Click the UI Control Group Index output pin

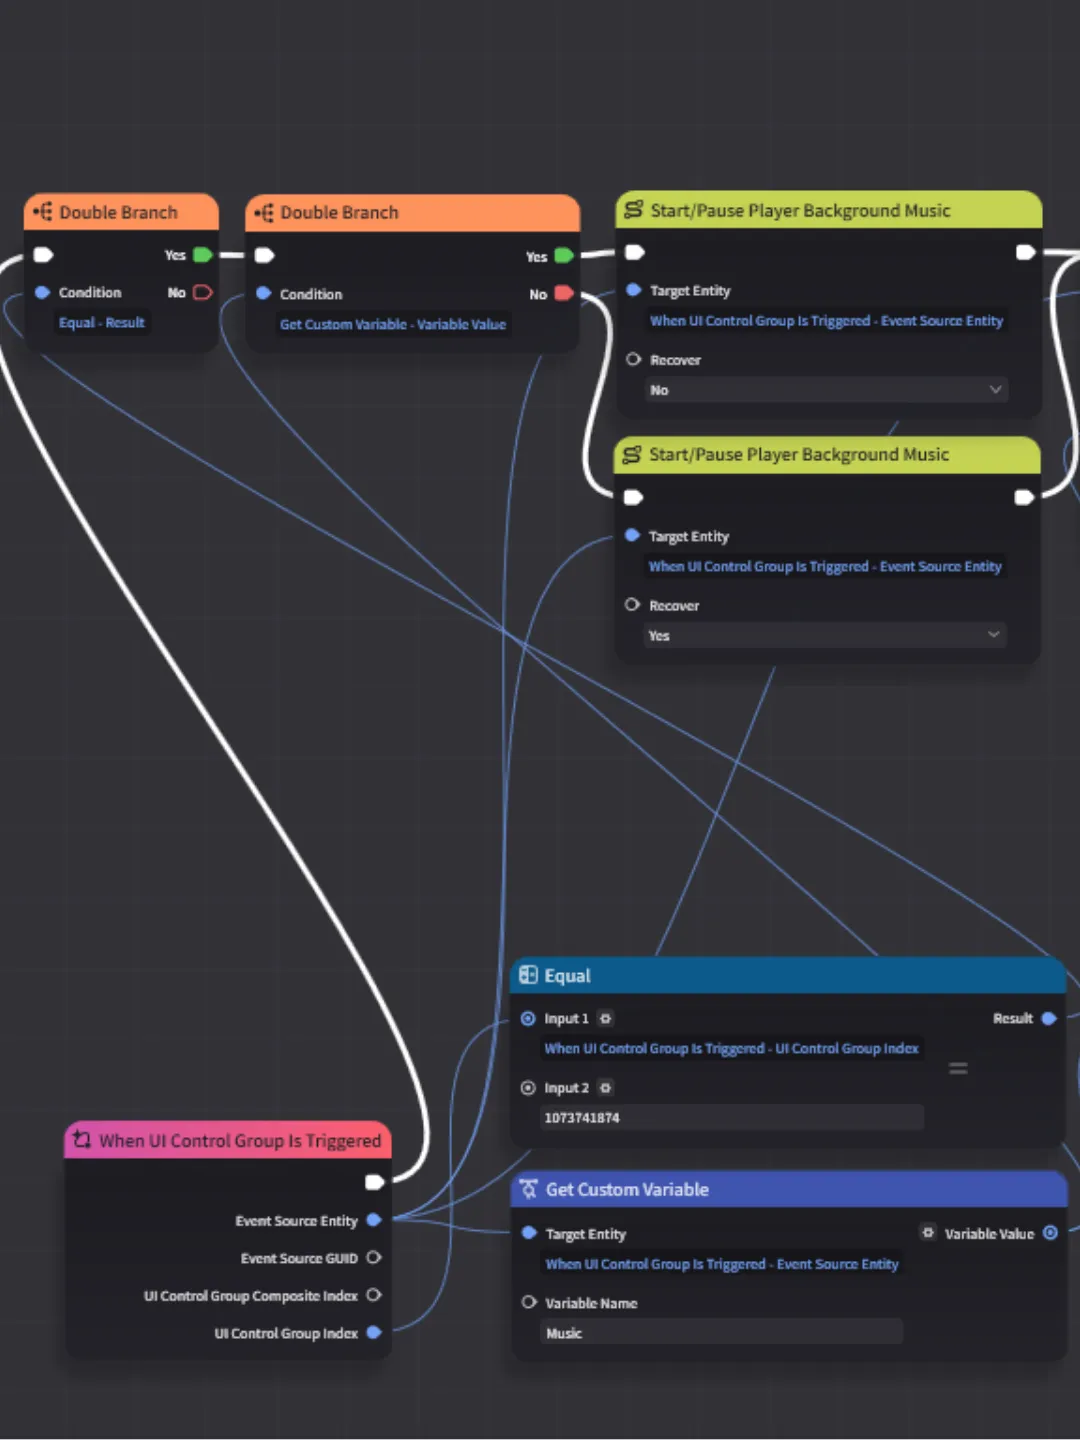(x=374, y=1332)
